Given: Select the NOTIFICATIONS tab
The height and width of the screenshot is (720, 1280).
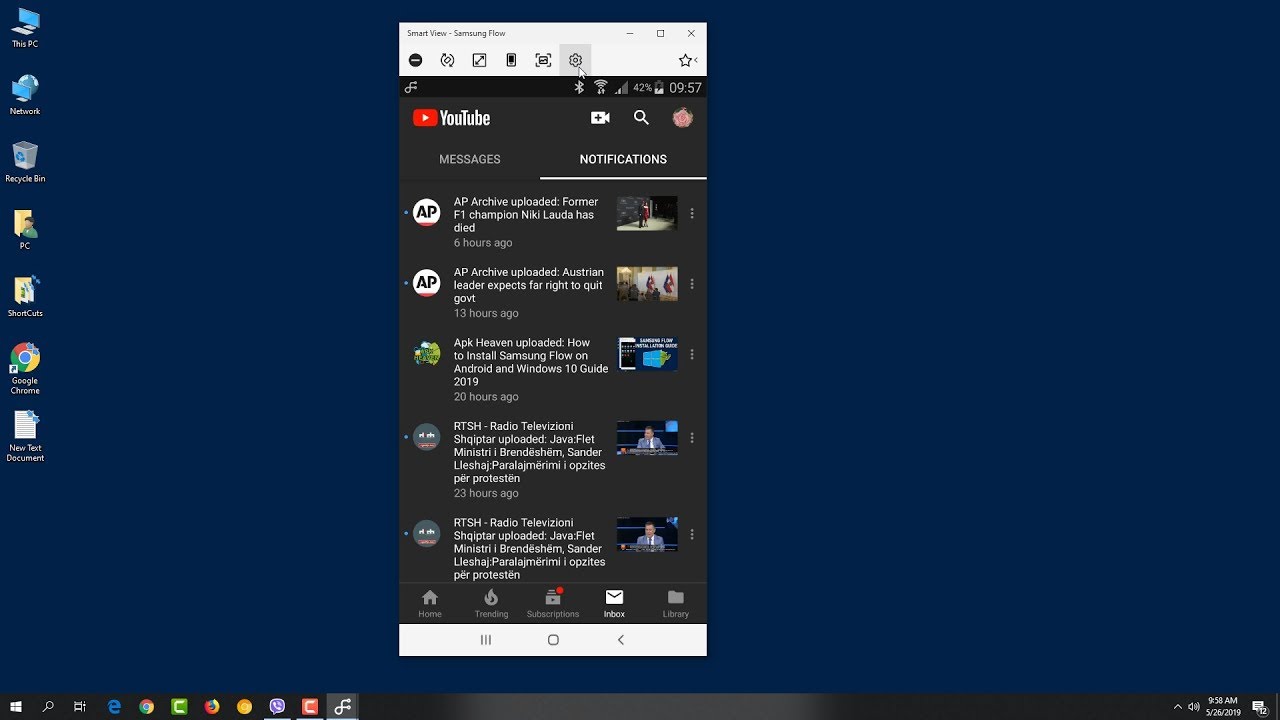Looking at the screenshot, I should (x=623, y=159).
